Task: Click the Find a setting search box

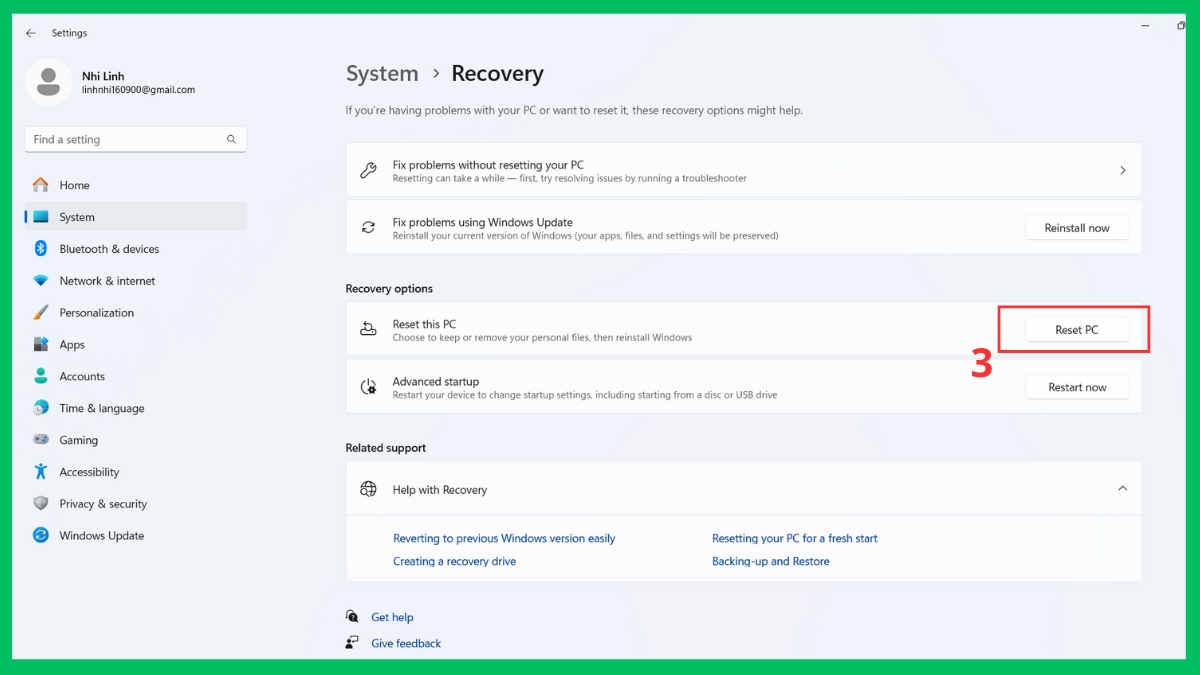Action: click(x=135, y=140)
